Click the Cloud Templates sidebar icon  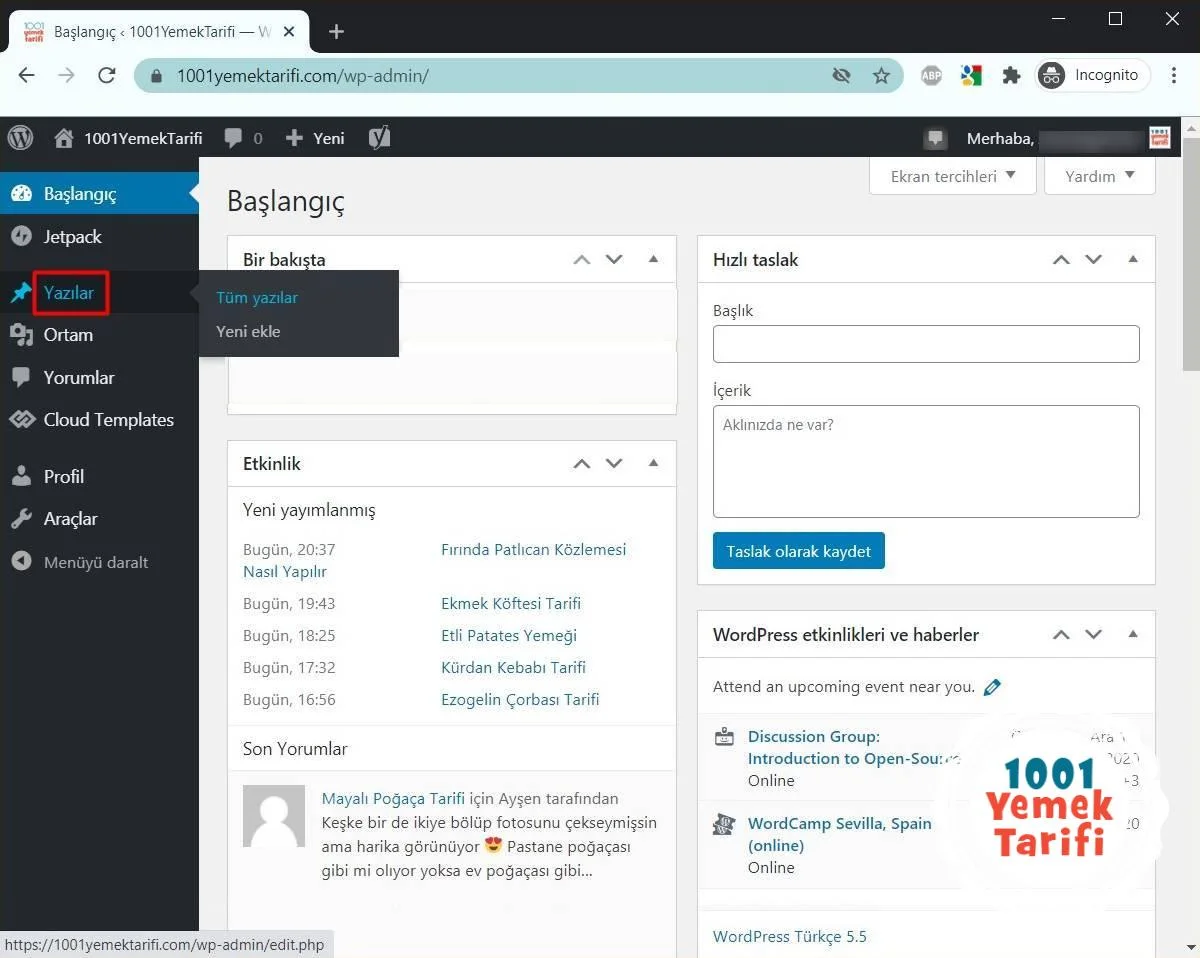tap(21, 420)
